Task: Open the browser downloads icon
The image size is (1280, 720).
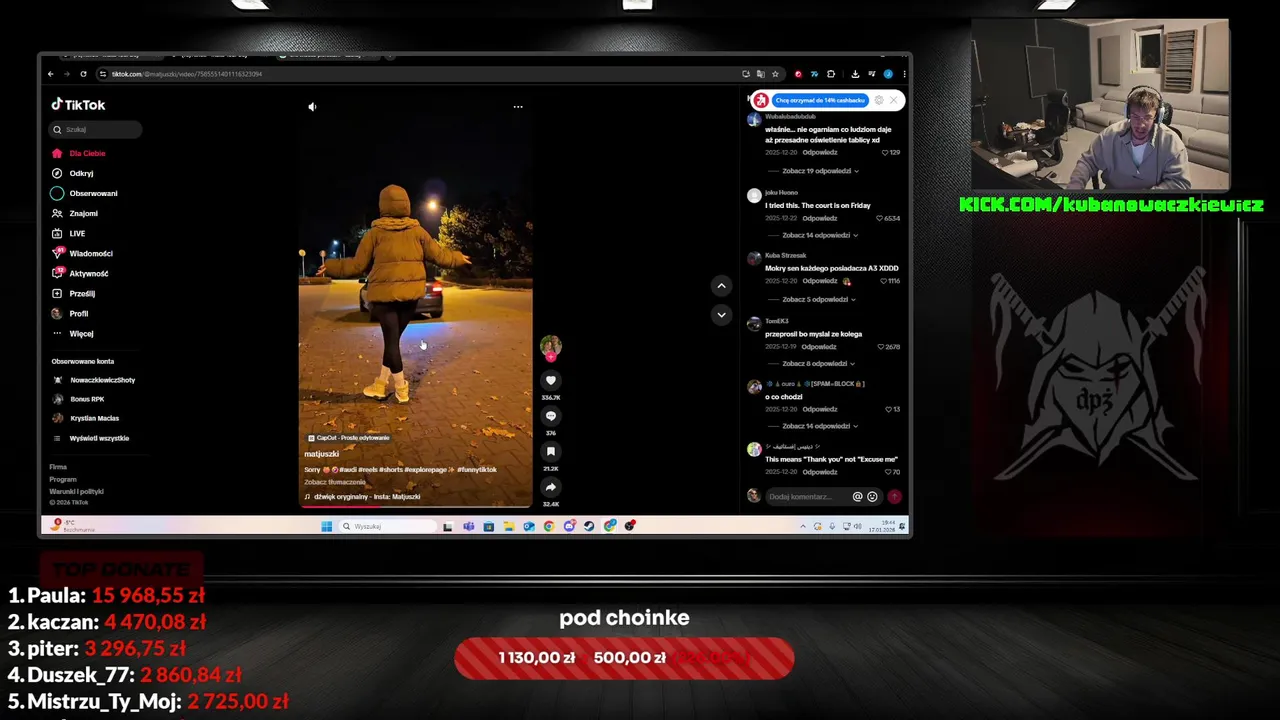Action: click(x=855, y=74)
